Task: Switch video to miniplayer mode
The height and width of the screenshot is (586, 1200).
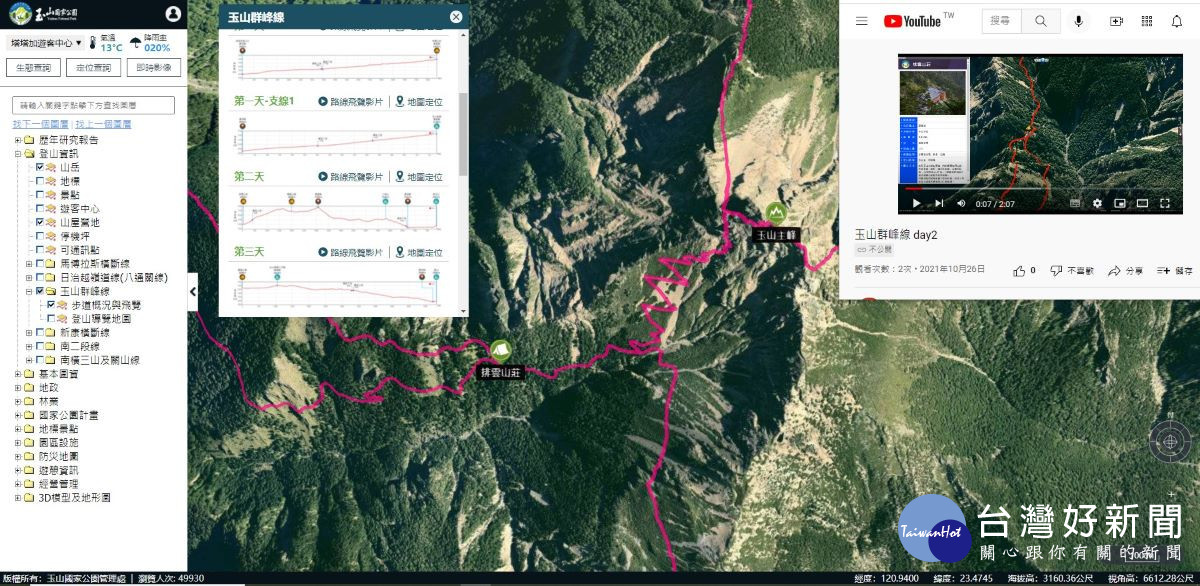Action: pos(1119,203)
